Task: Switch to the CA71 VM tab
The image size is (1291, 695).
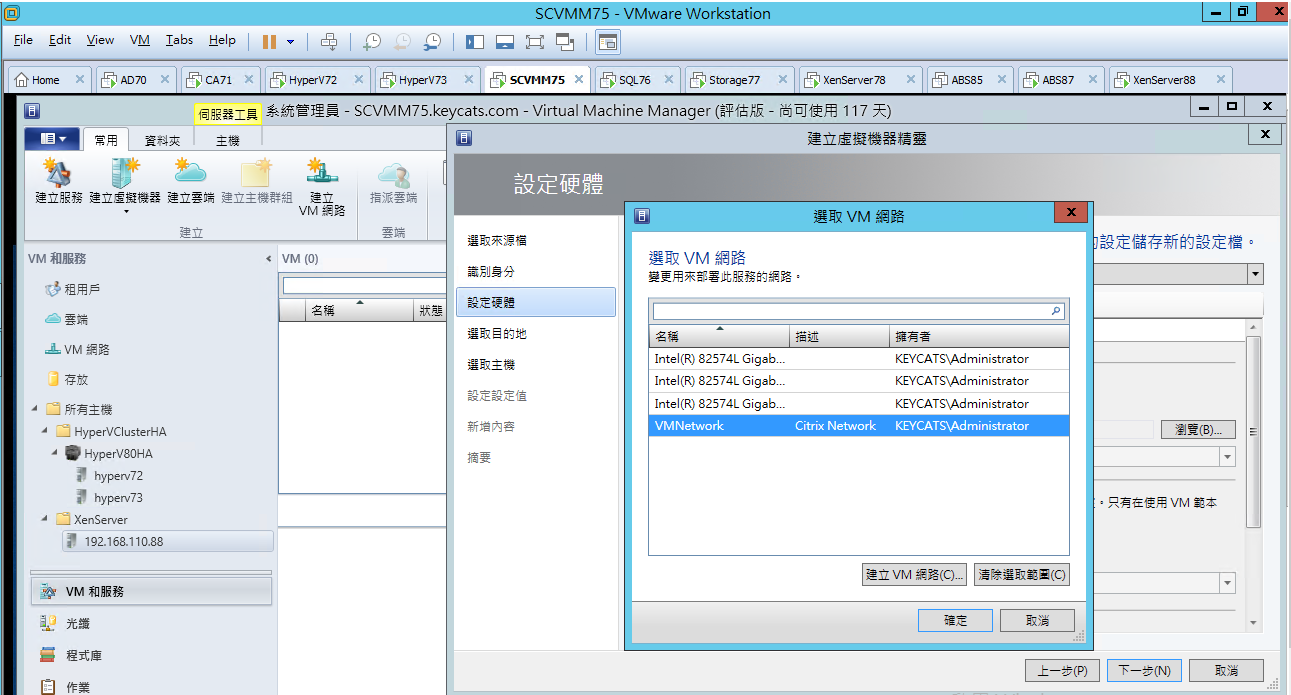Action: coord(218,80)
